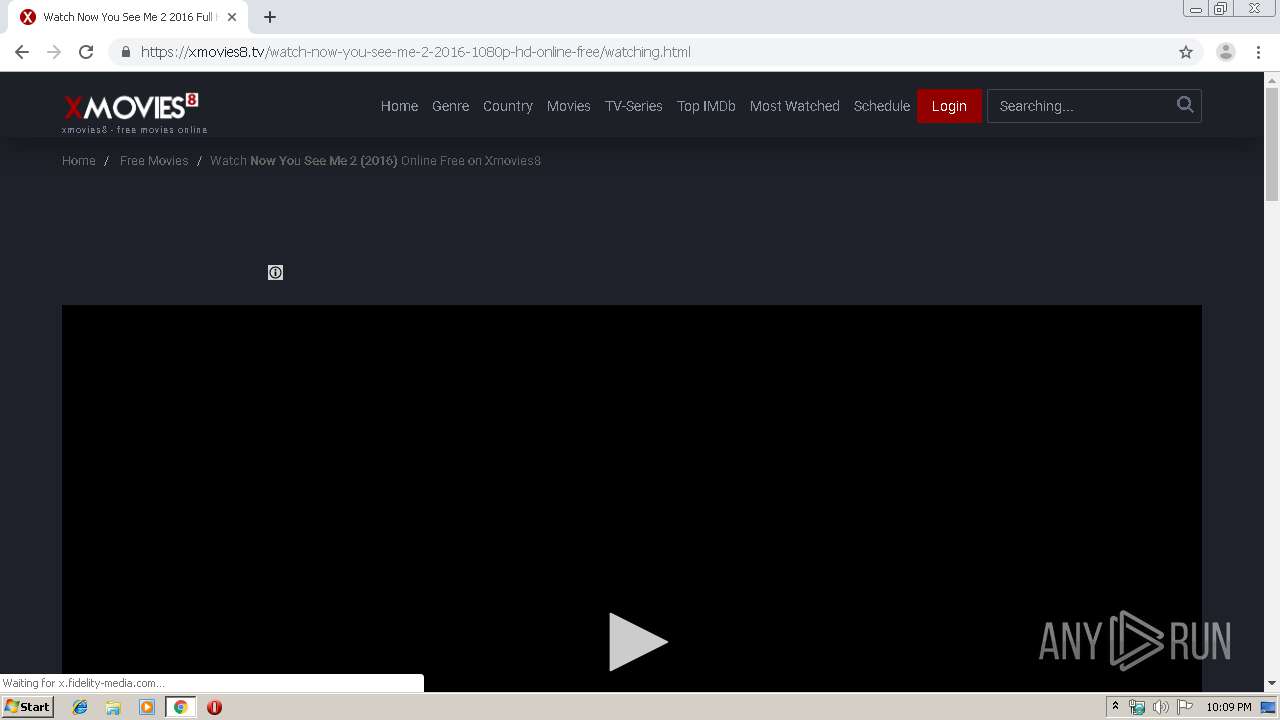The image size is (1280, 720).
Task: Open Windows Media Player from taskbar
Action: tap(147, 707)
